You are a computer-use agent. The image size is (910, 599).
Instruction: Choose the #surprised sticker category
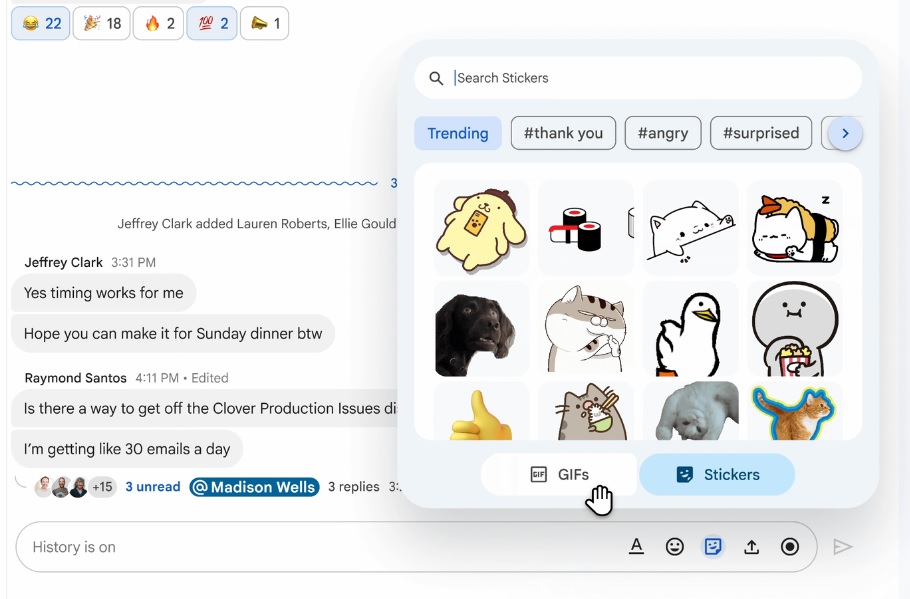pyautogui.click(x=761, y=133)
